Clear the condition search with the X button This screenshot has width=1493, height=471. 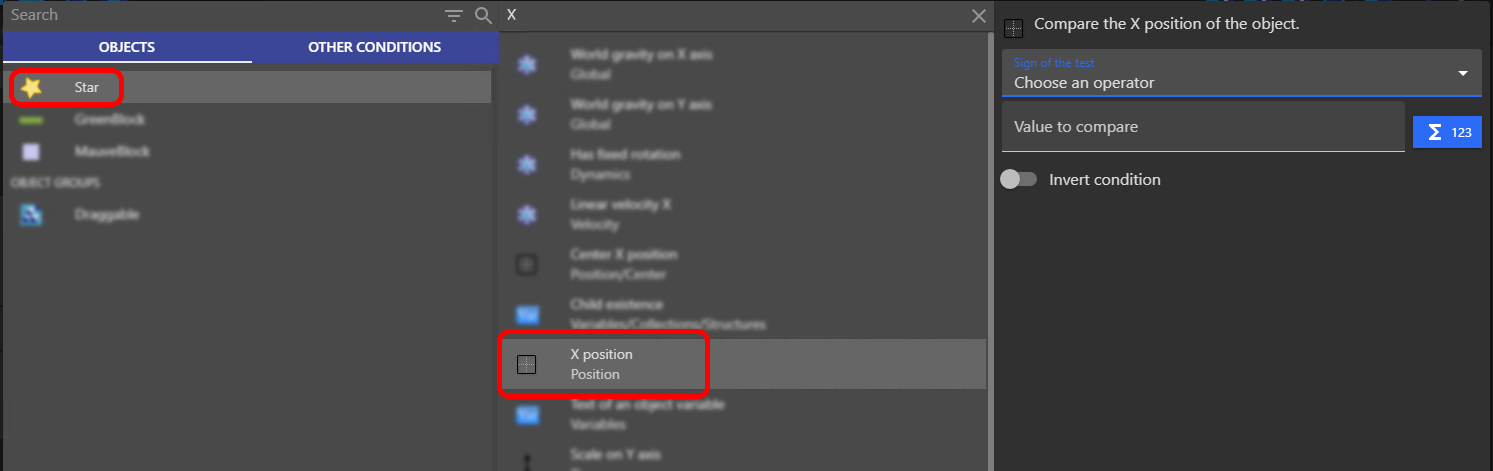(978, 16)
